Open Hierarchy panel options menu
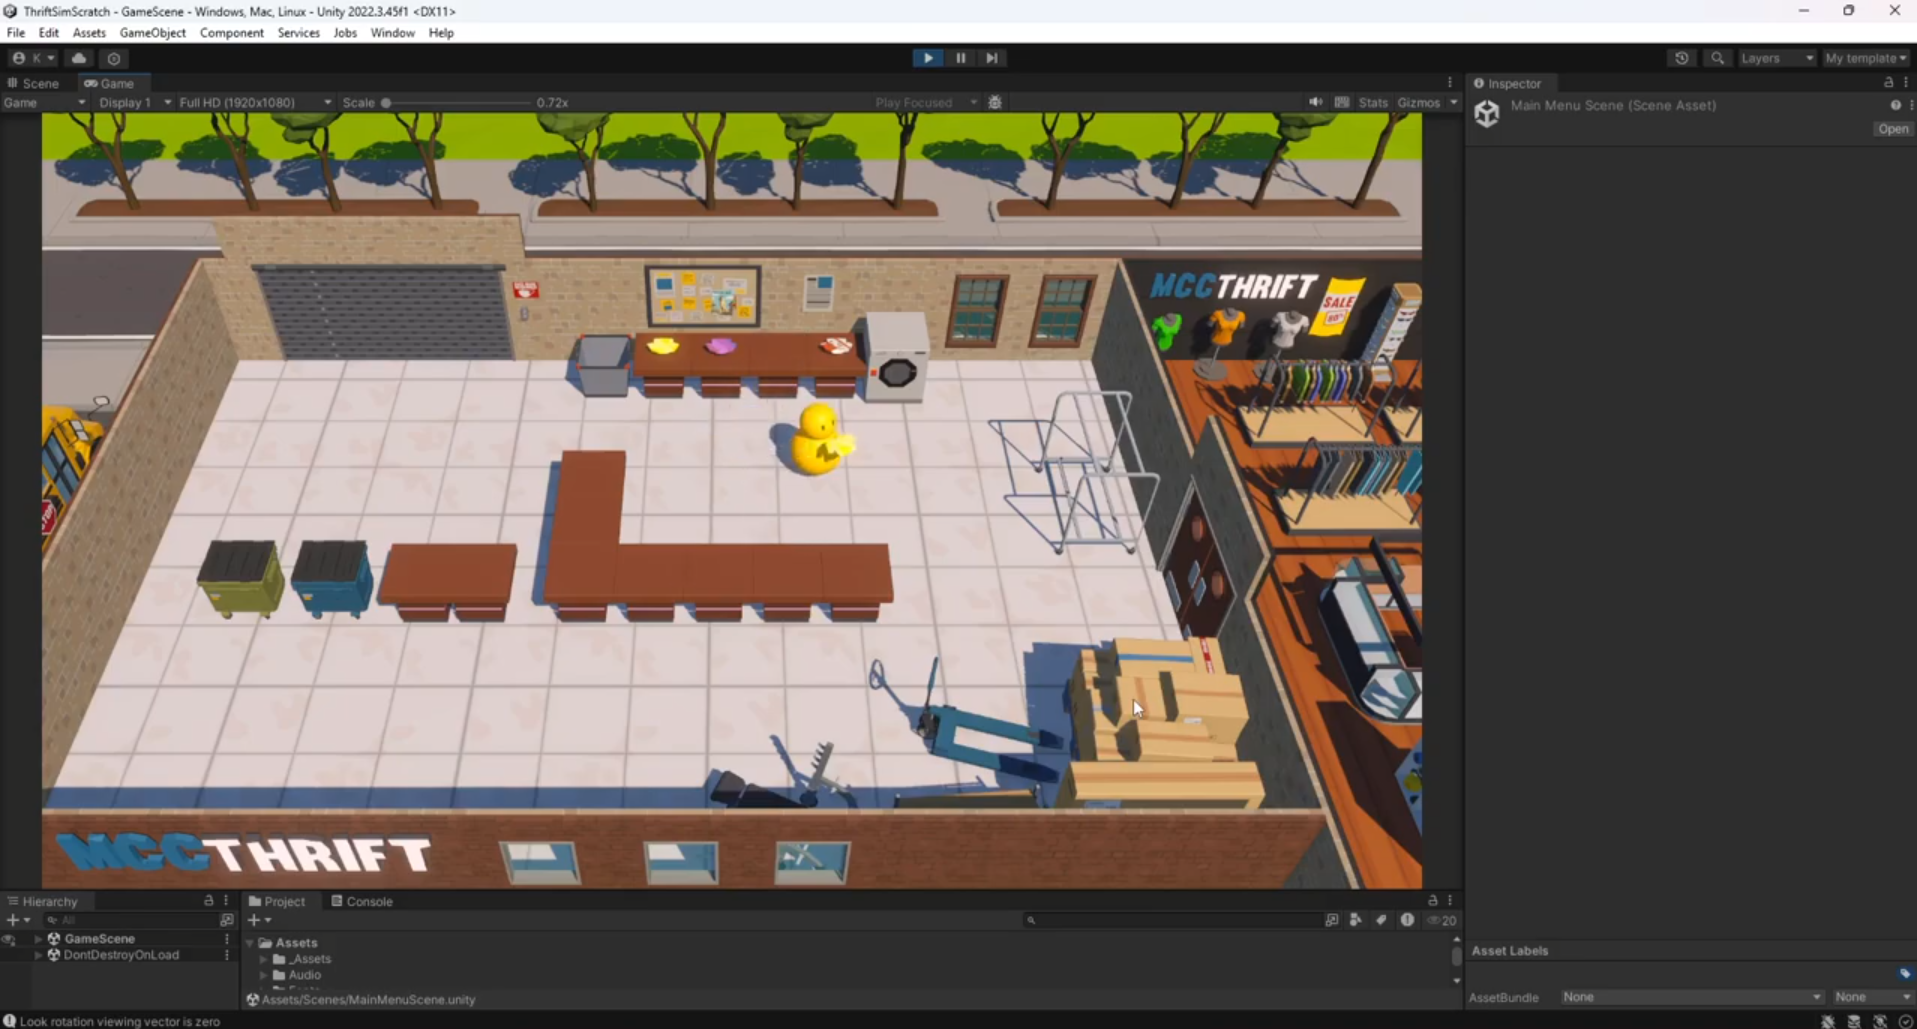 point(226,901)
